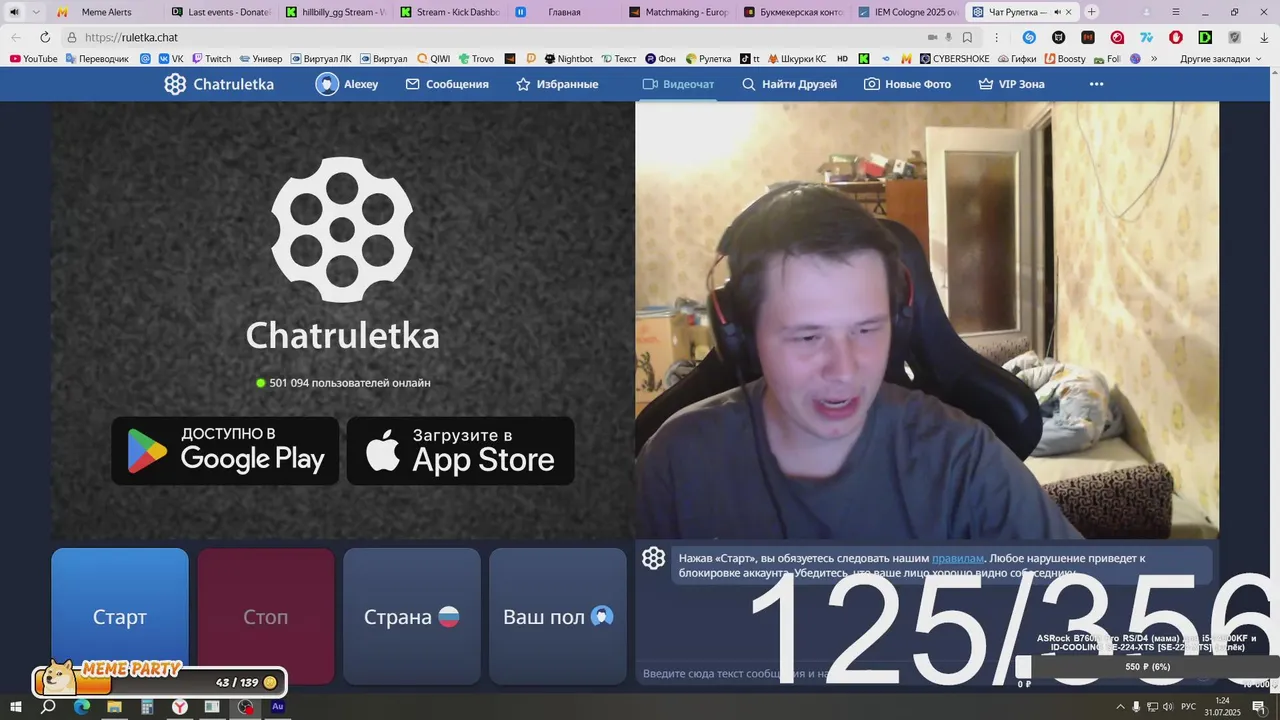Click the Стоп button

[x=265, y=616]
